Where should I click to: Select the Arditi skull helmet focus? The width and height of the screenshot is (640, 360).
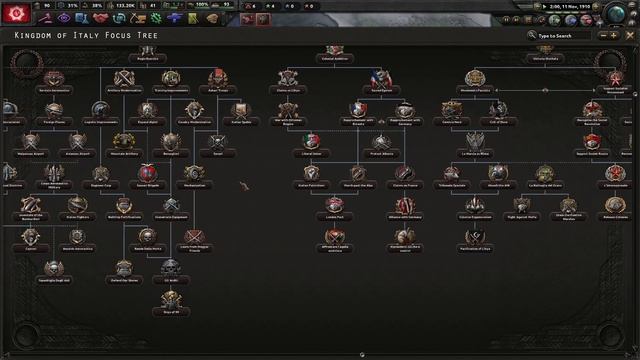(x=171, y=272)
